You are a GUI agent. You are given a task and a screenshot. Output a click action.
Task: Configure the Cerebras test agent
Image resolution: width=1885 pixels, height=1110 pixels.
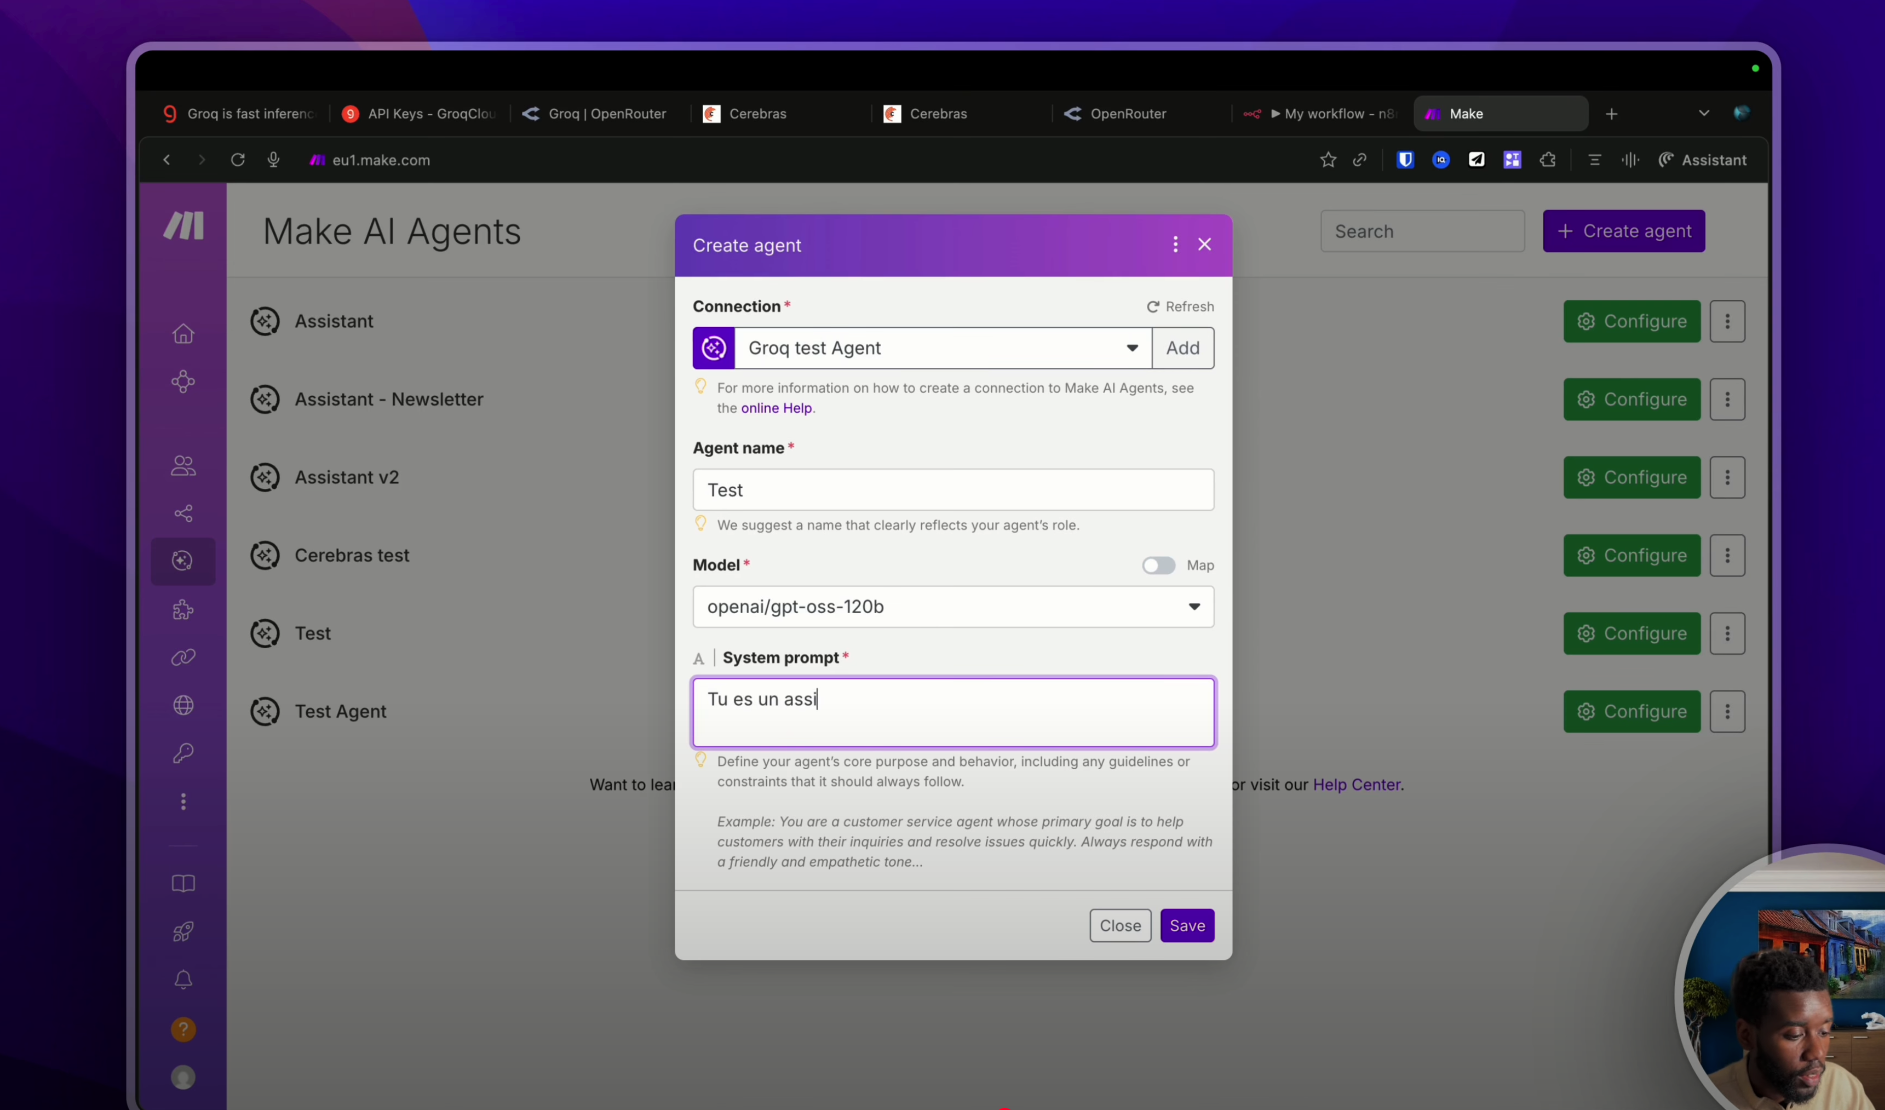[1632, 556]
